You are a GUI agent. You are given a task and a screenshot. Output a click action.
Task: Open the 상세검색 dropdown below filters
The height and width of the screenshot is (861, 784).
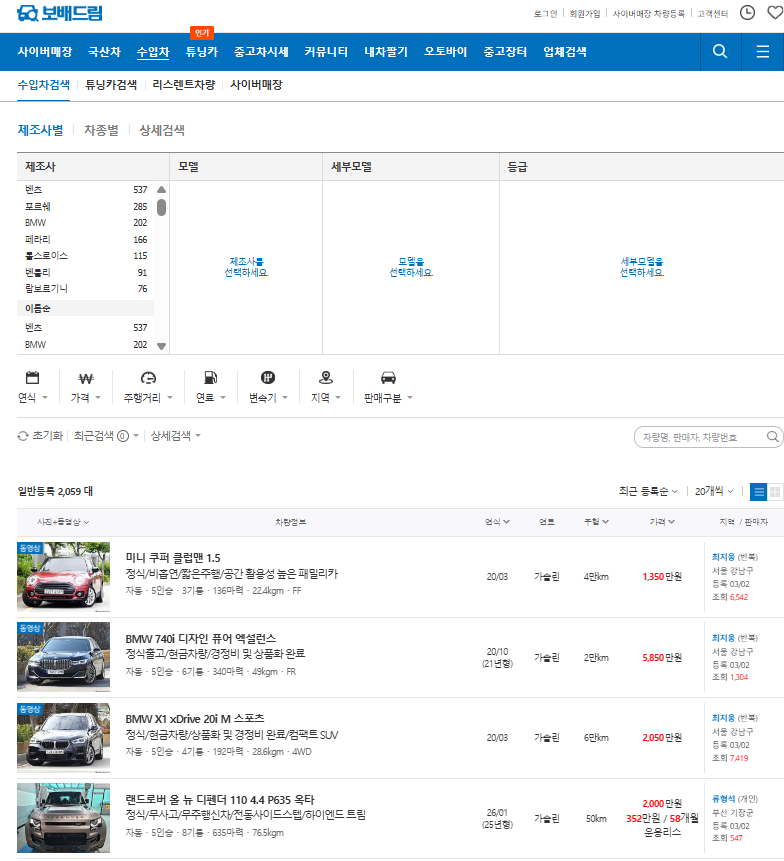pos(176,436)
